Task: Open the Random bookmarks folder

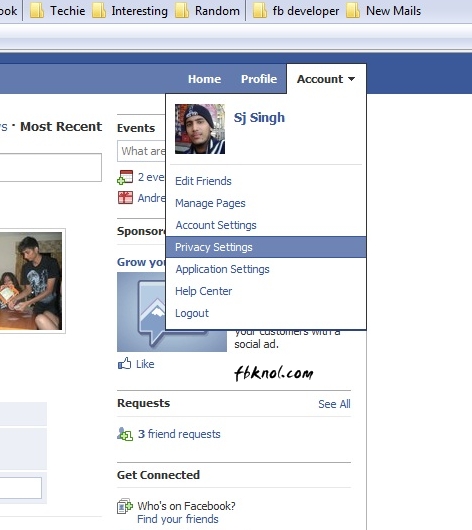Action: 207,11
